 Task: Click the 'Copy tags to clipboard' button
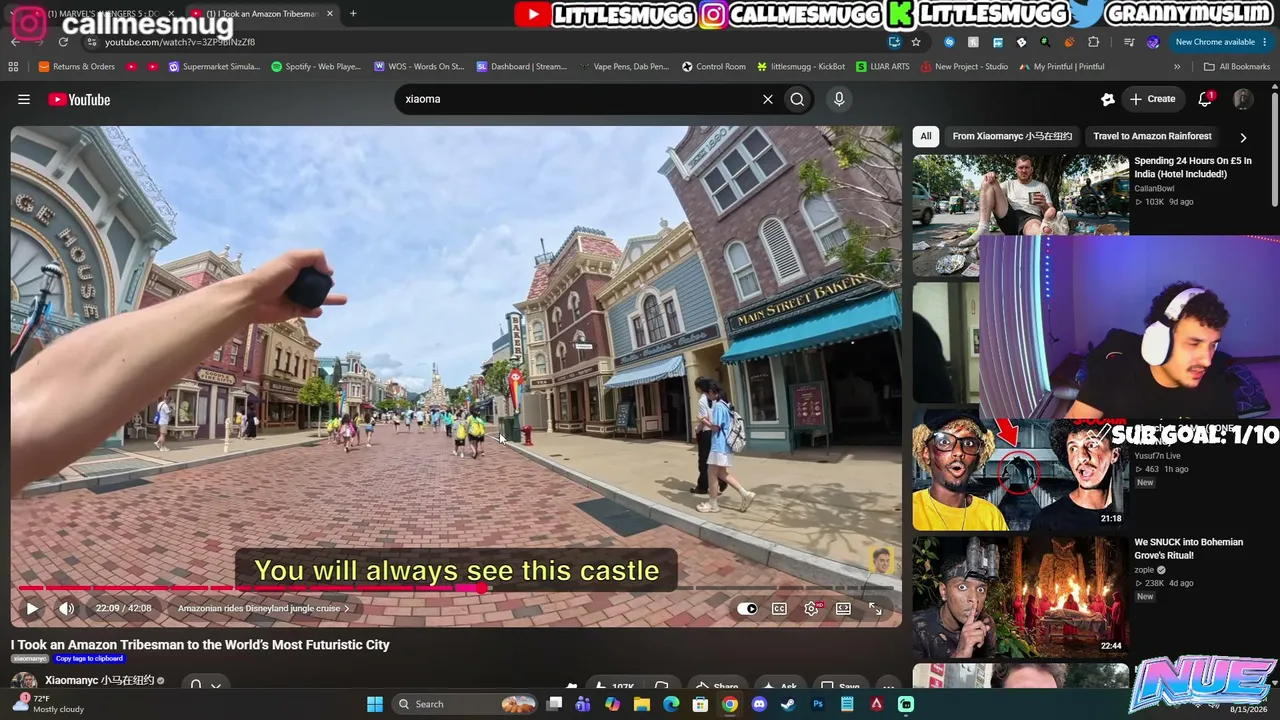pyautogui.click(x=89, y=658)
